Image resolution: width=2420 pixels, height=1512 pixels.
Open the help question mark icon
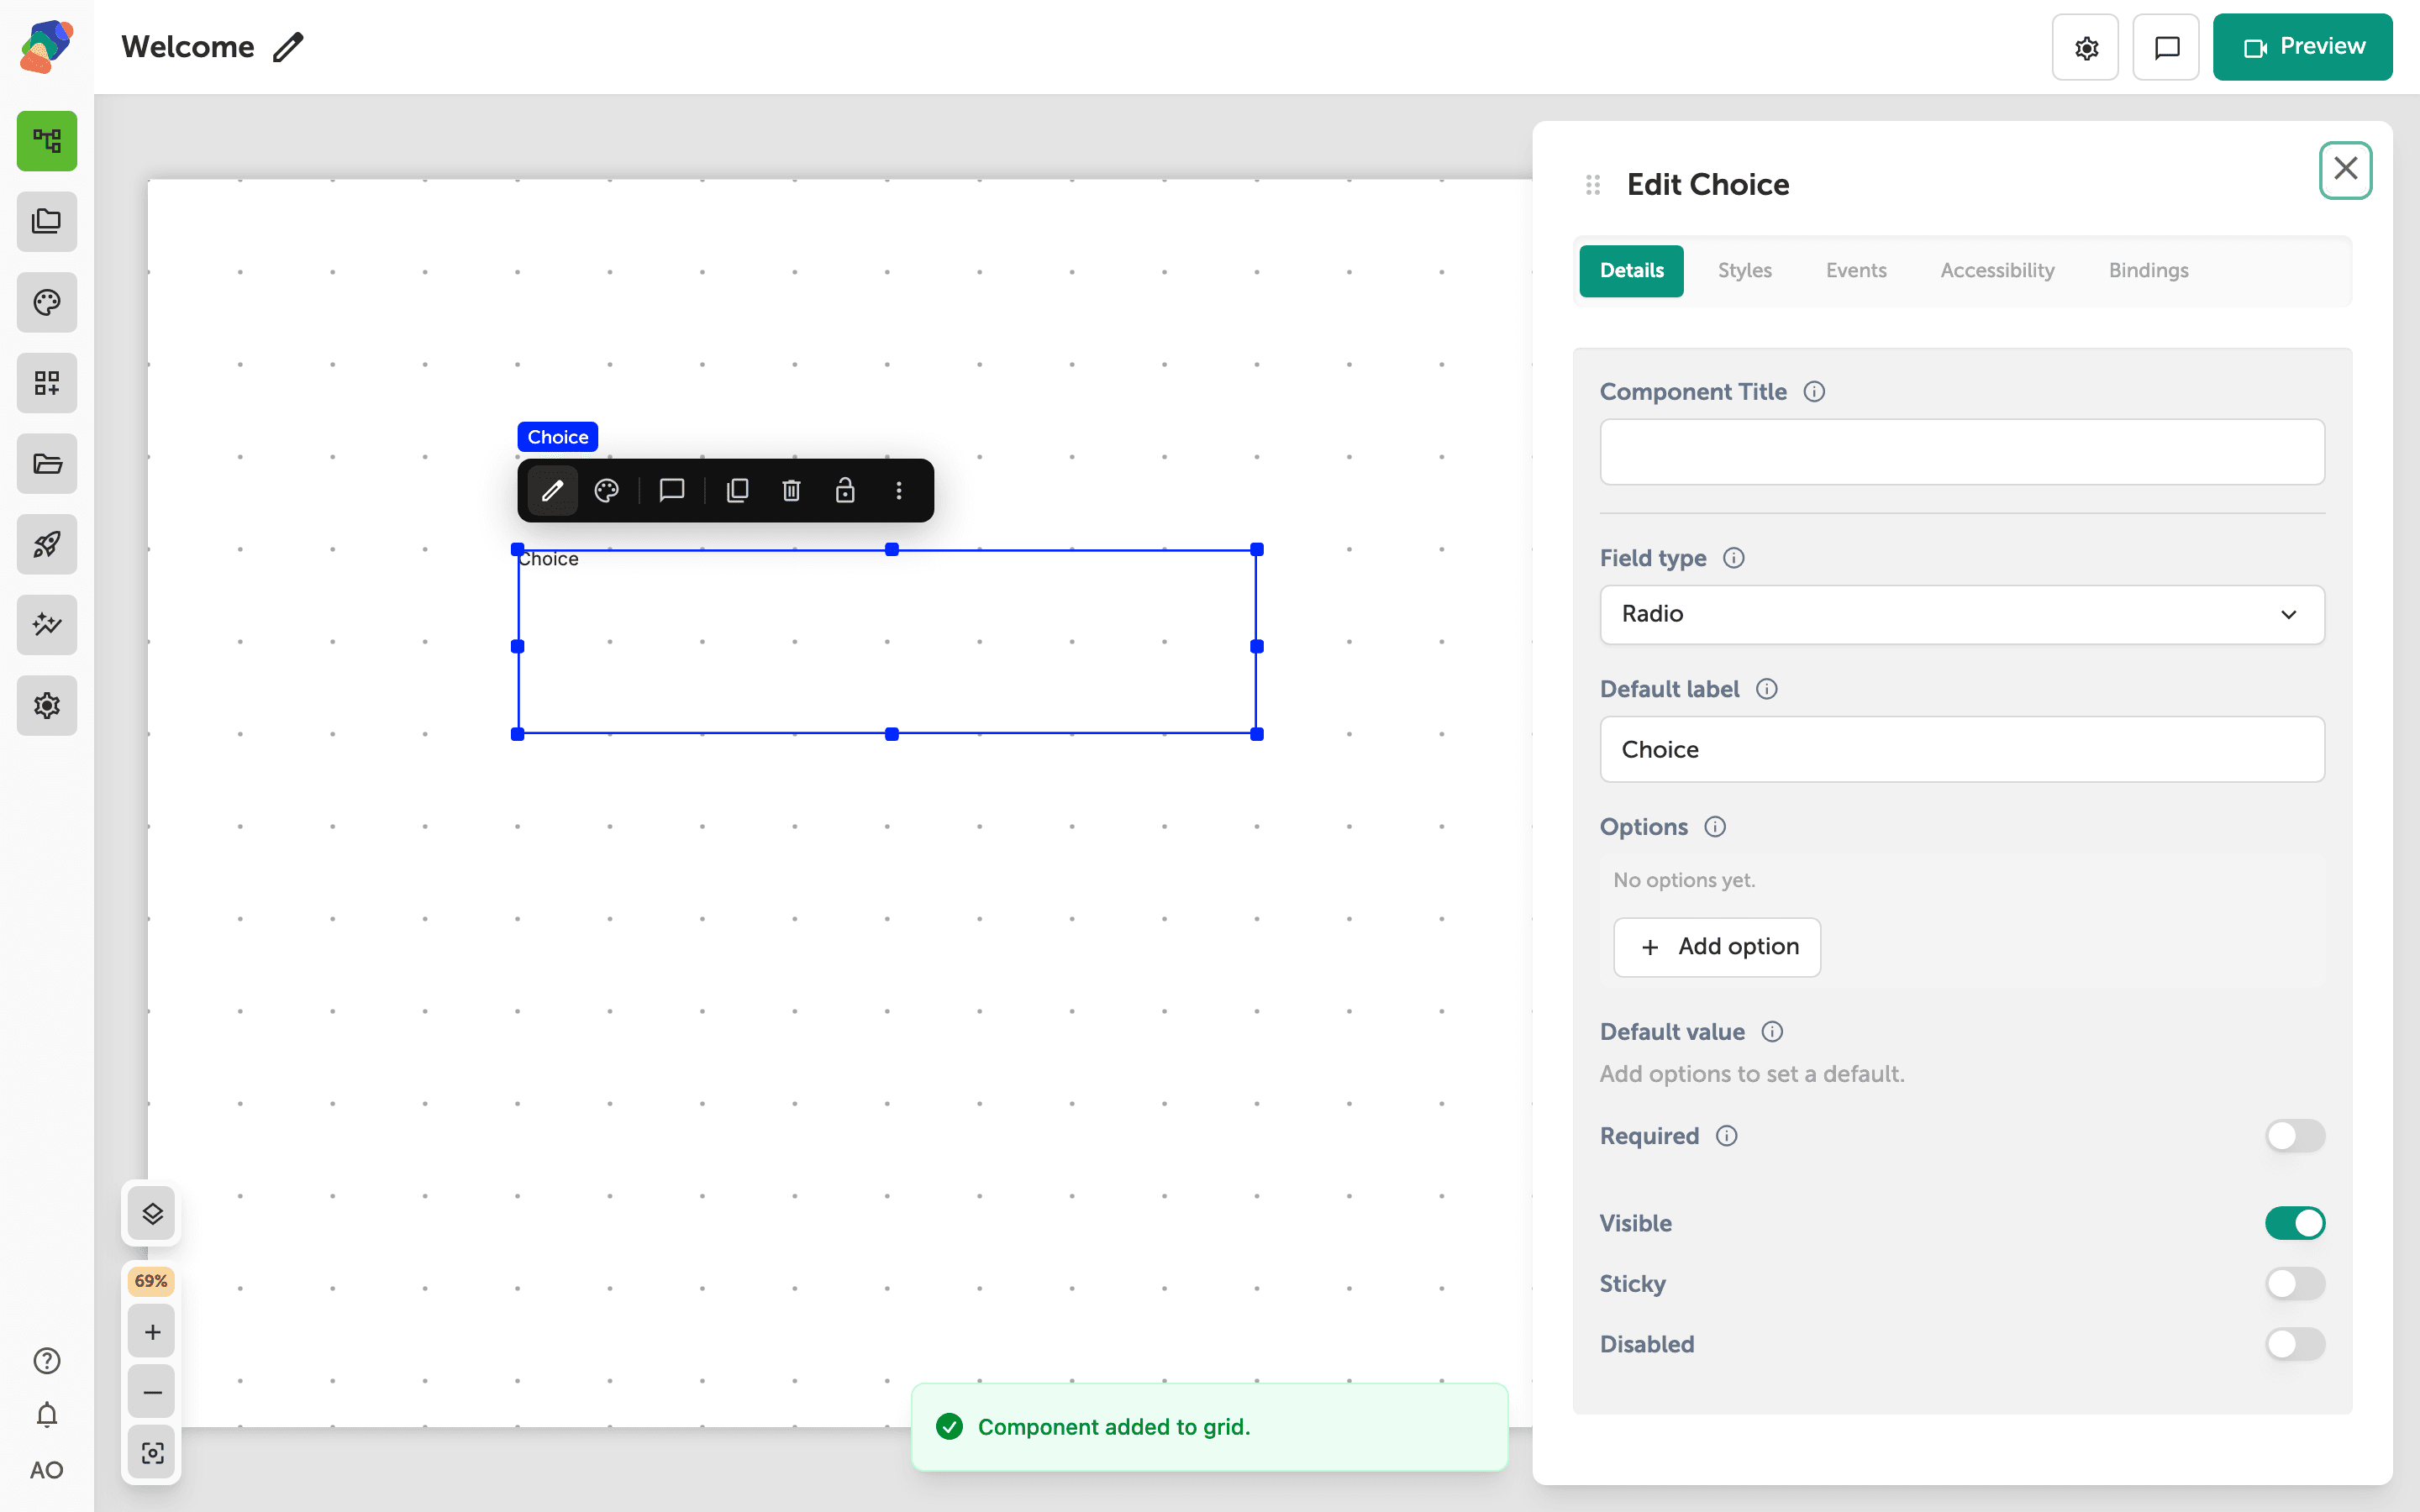47,1361
